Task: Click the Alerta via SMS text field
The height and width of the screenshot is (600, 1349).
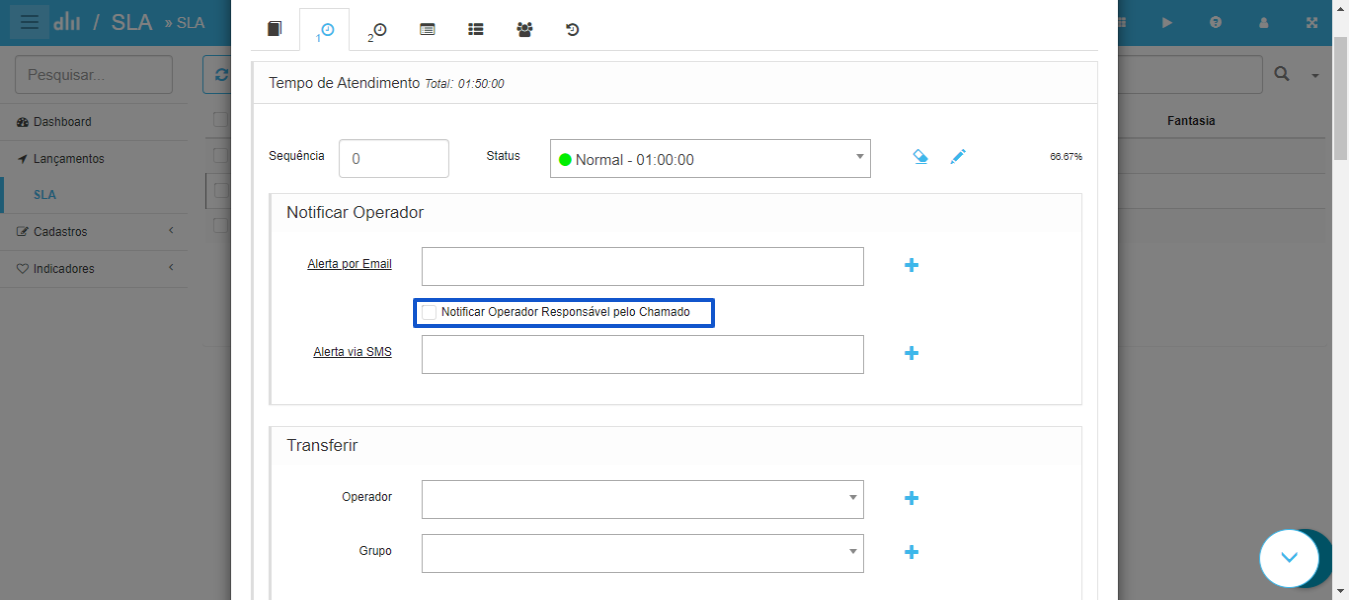Action: point(642,354)
